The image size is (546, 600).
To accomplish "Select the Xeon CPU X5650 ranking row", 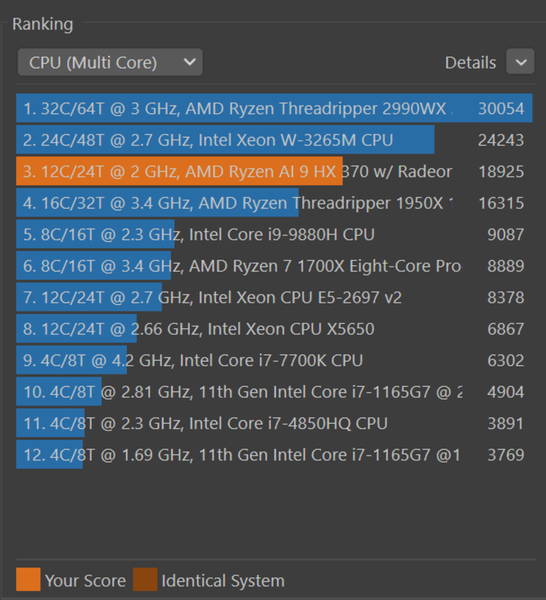I will pos(274,329).
